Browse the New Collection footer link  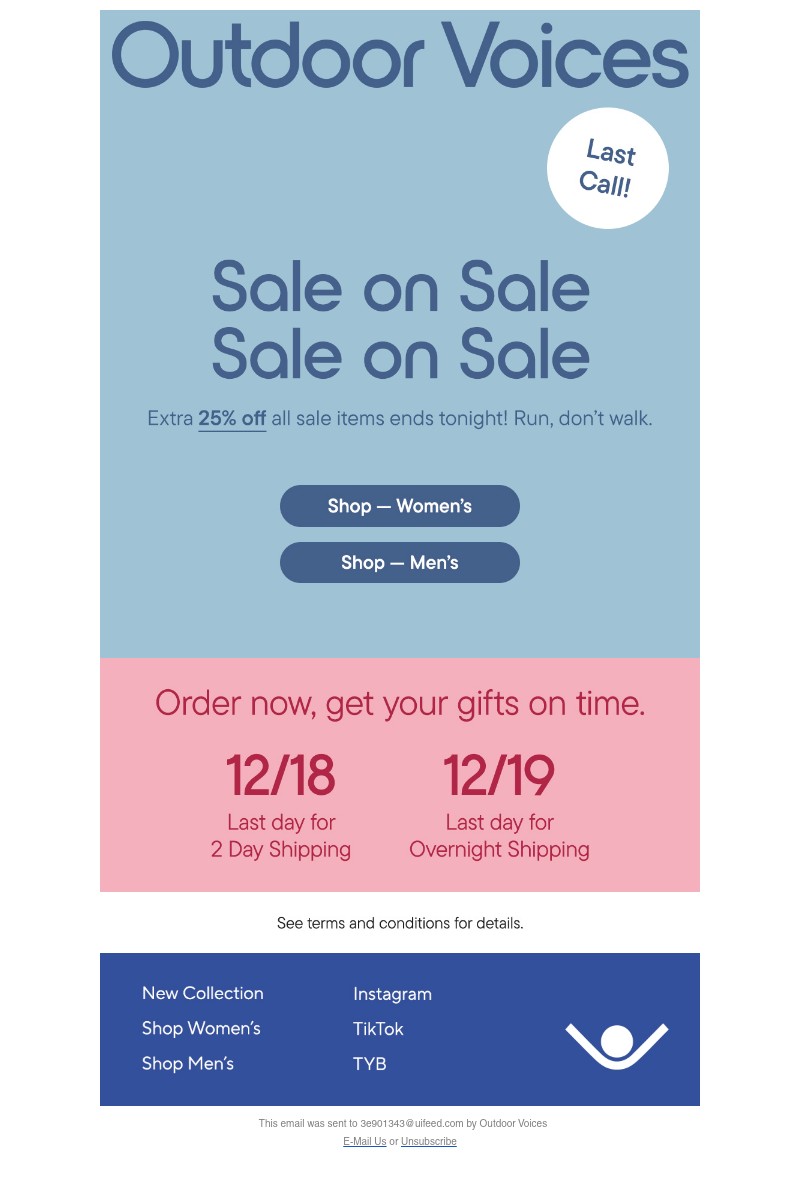point(202,993)
